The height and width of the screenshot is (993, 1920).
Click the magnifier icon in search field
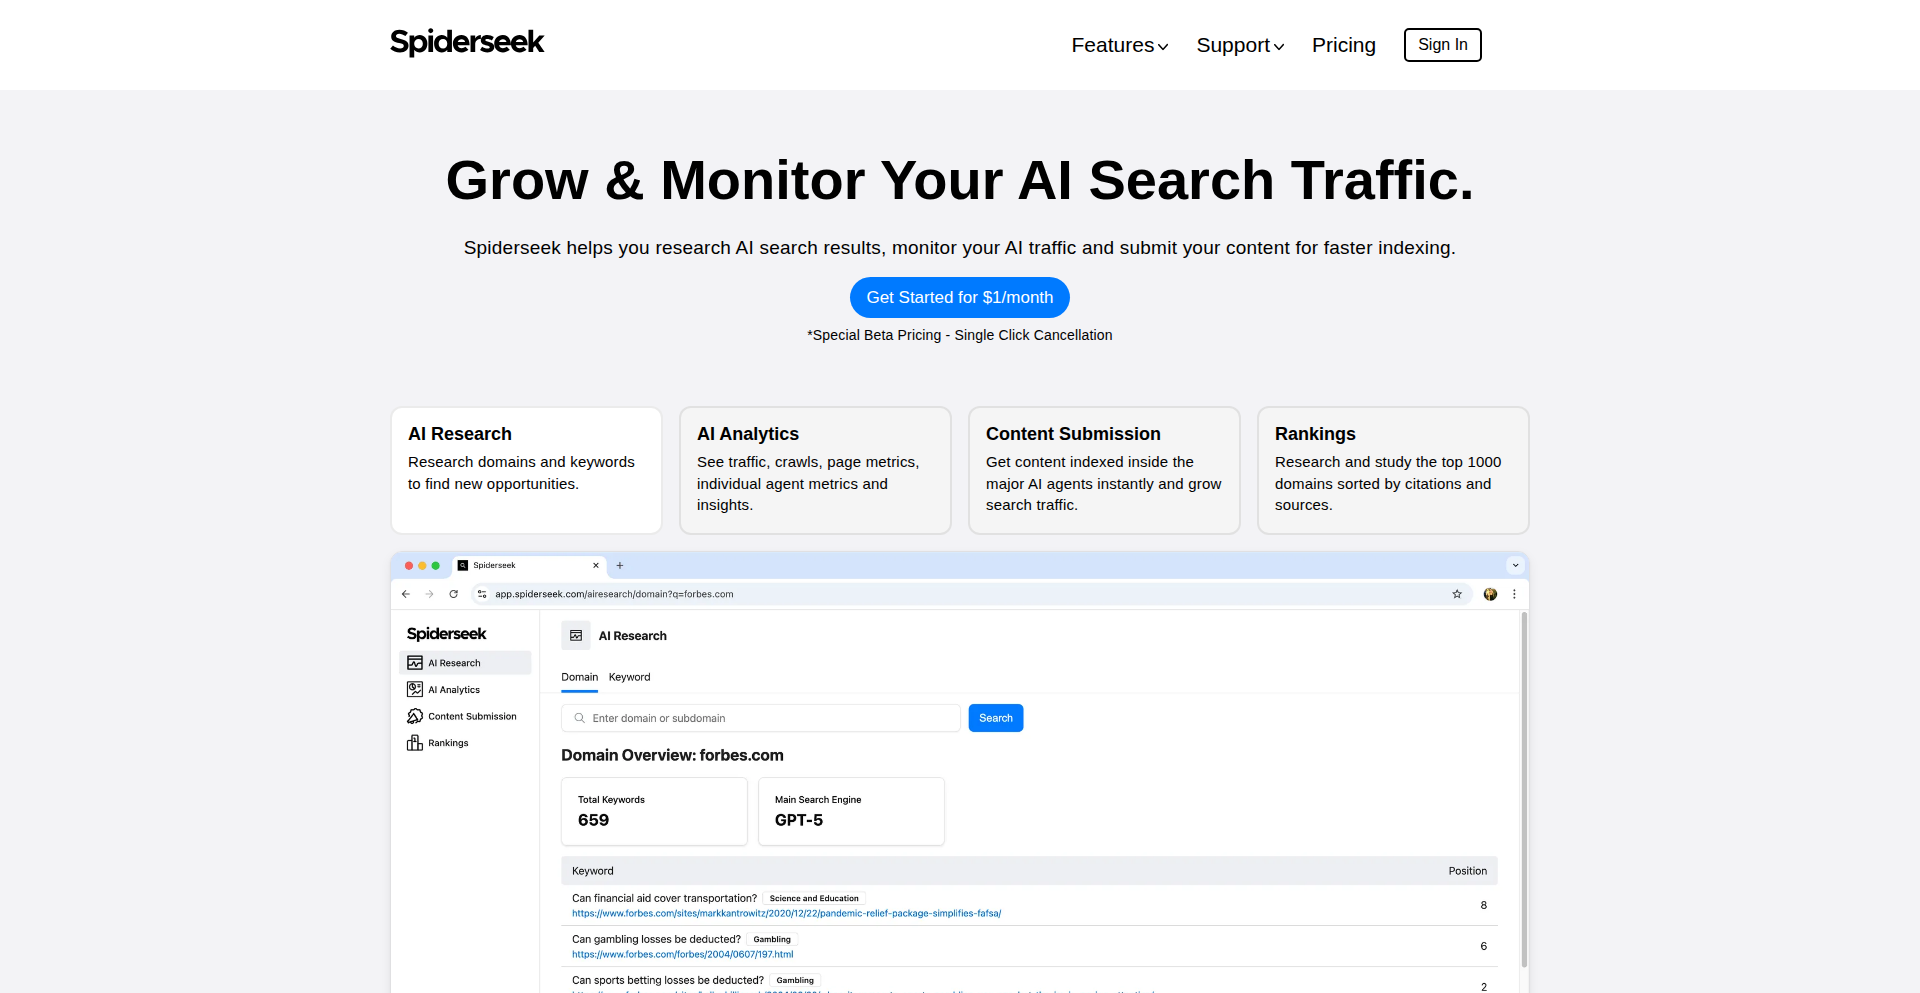[x=579, y=718]
